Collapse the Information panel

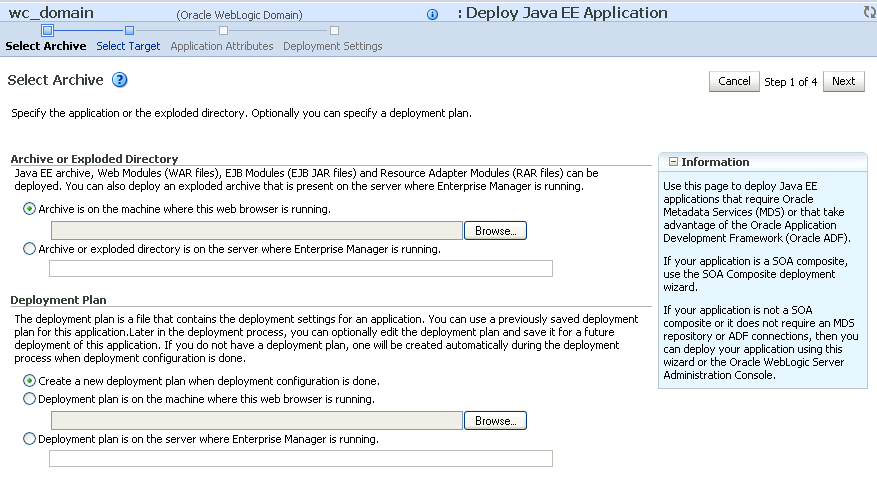click(673, 162)
